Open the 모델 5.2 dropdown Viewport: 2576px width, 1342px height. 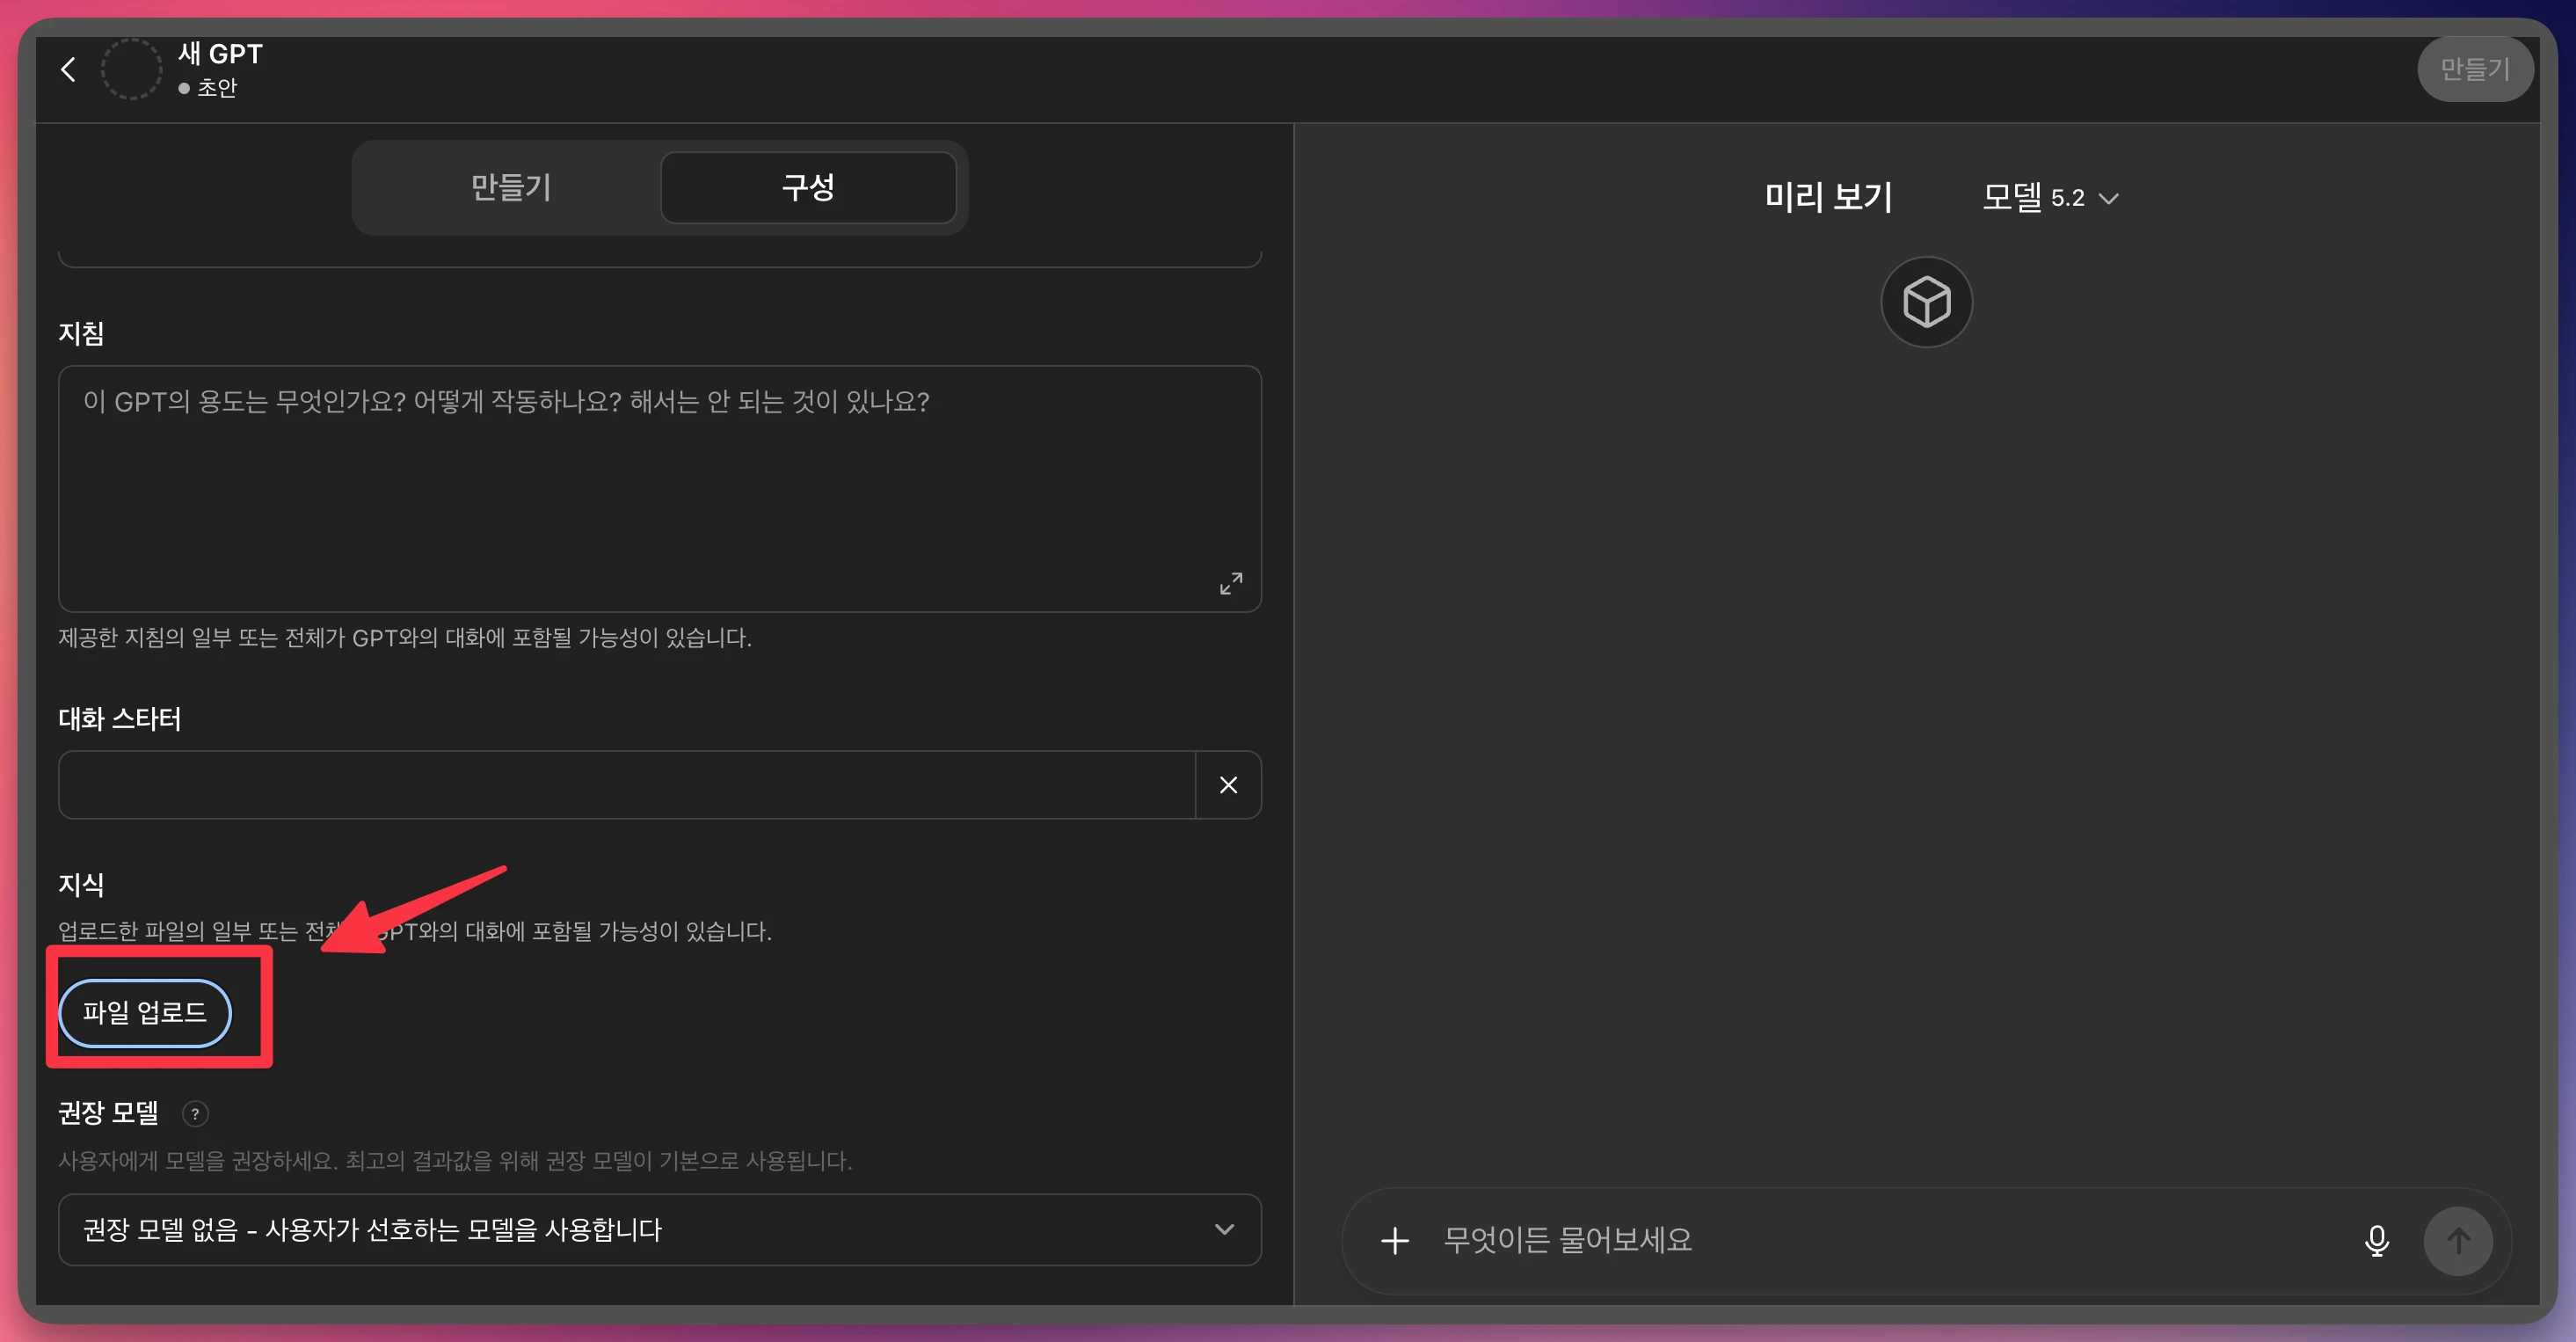(x=2050, y=198)
